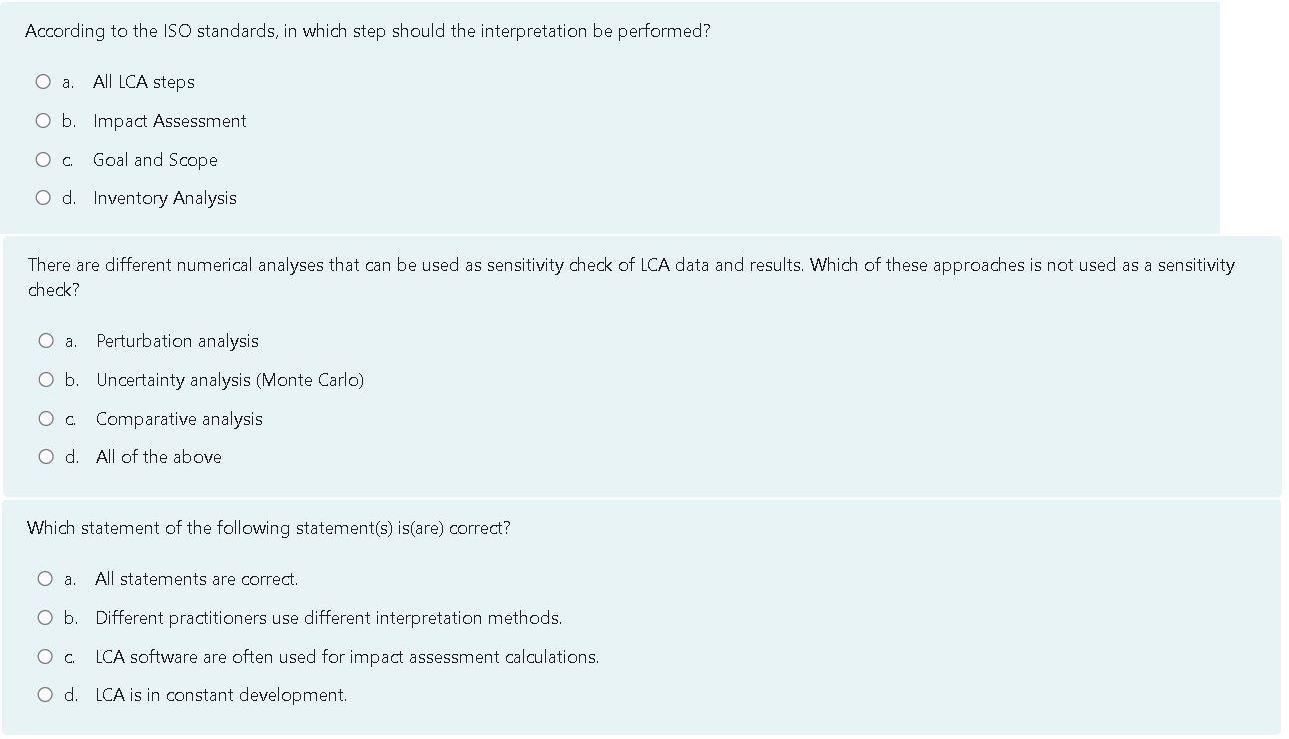
Task: Pick 'All of the above' radio option
Action: [x=46, y=457]
